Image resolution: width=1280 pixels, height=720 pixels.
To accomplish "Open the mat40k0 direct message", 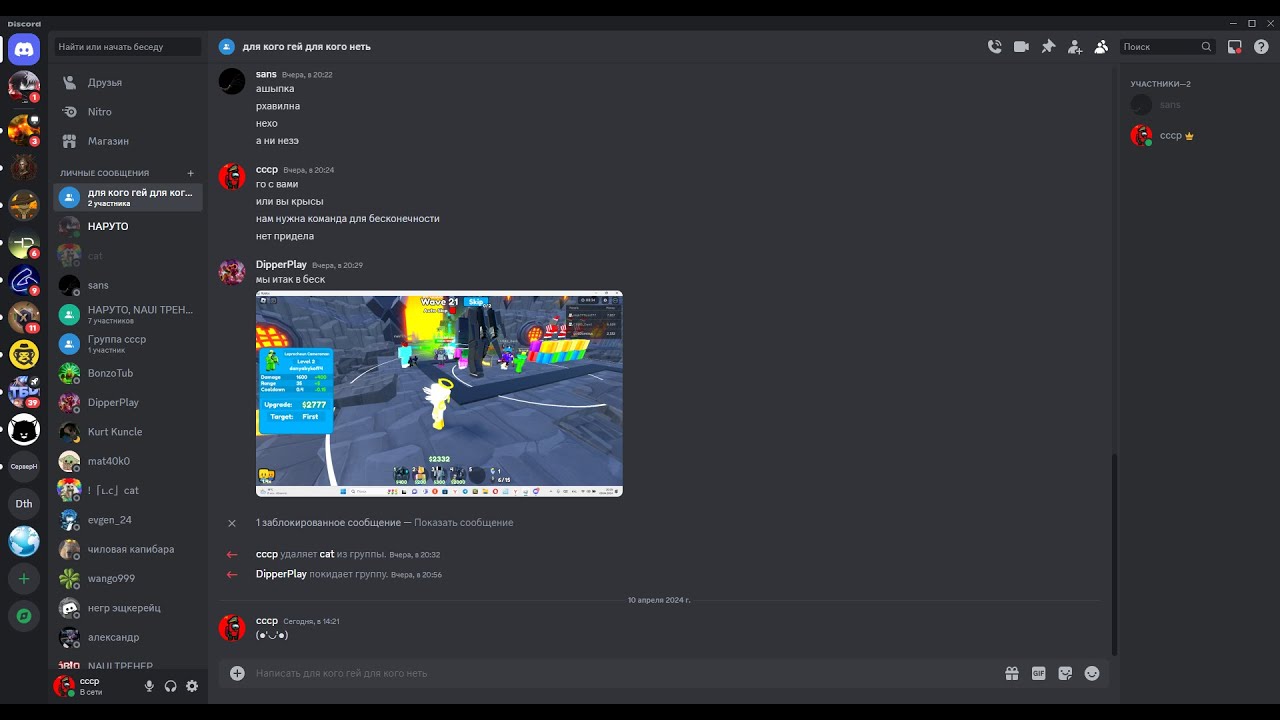I will [x=128, y=461].
